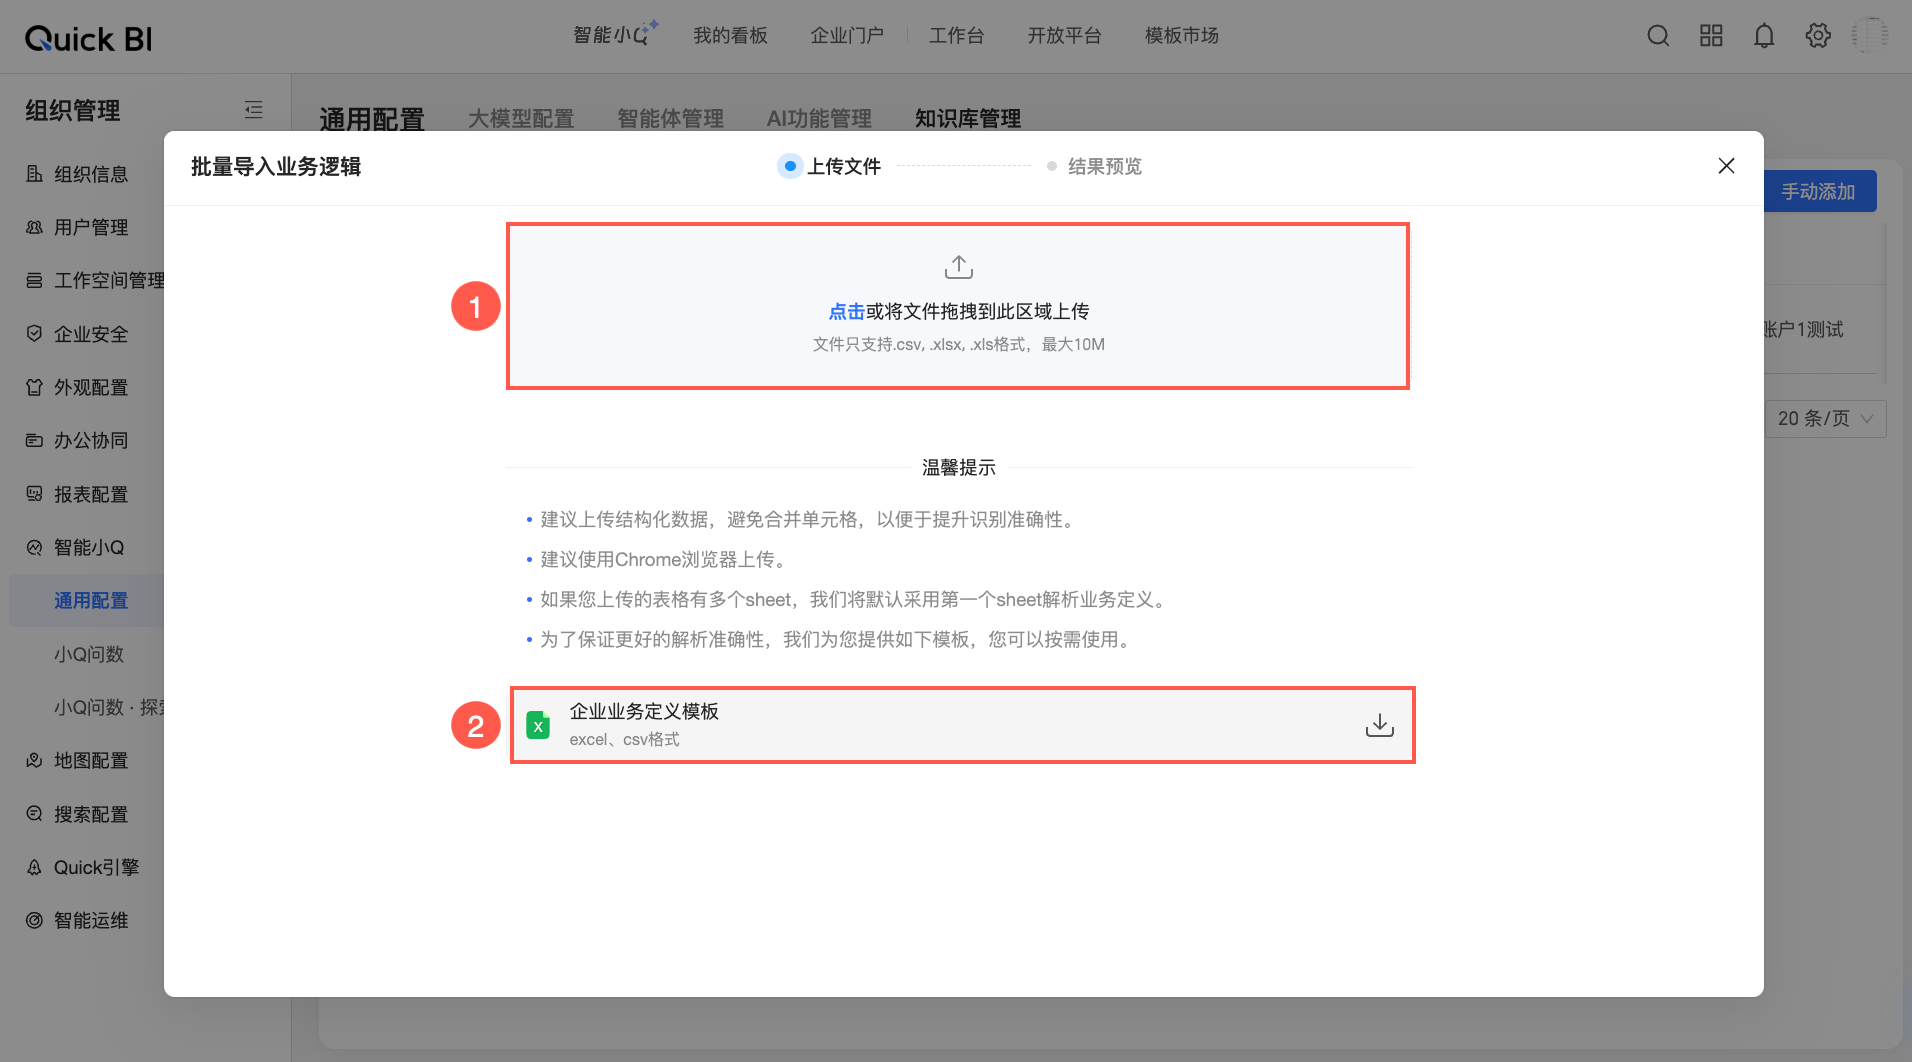Screen dimensions: 1912x1062
Task: Click the 用户管理 sidebar icon
Action: pyautogui.click(x=34, y=227)
